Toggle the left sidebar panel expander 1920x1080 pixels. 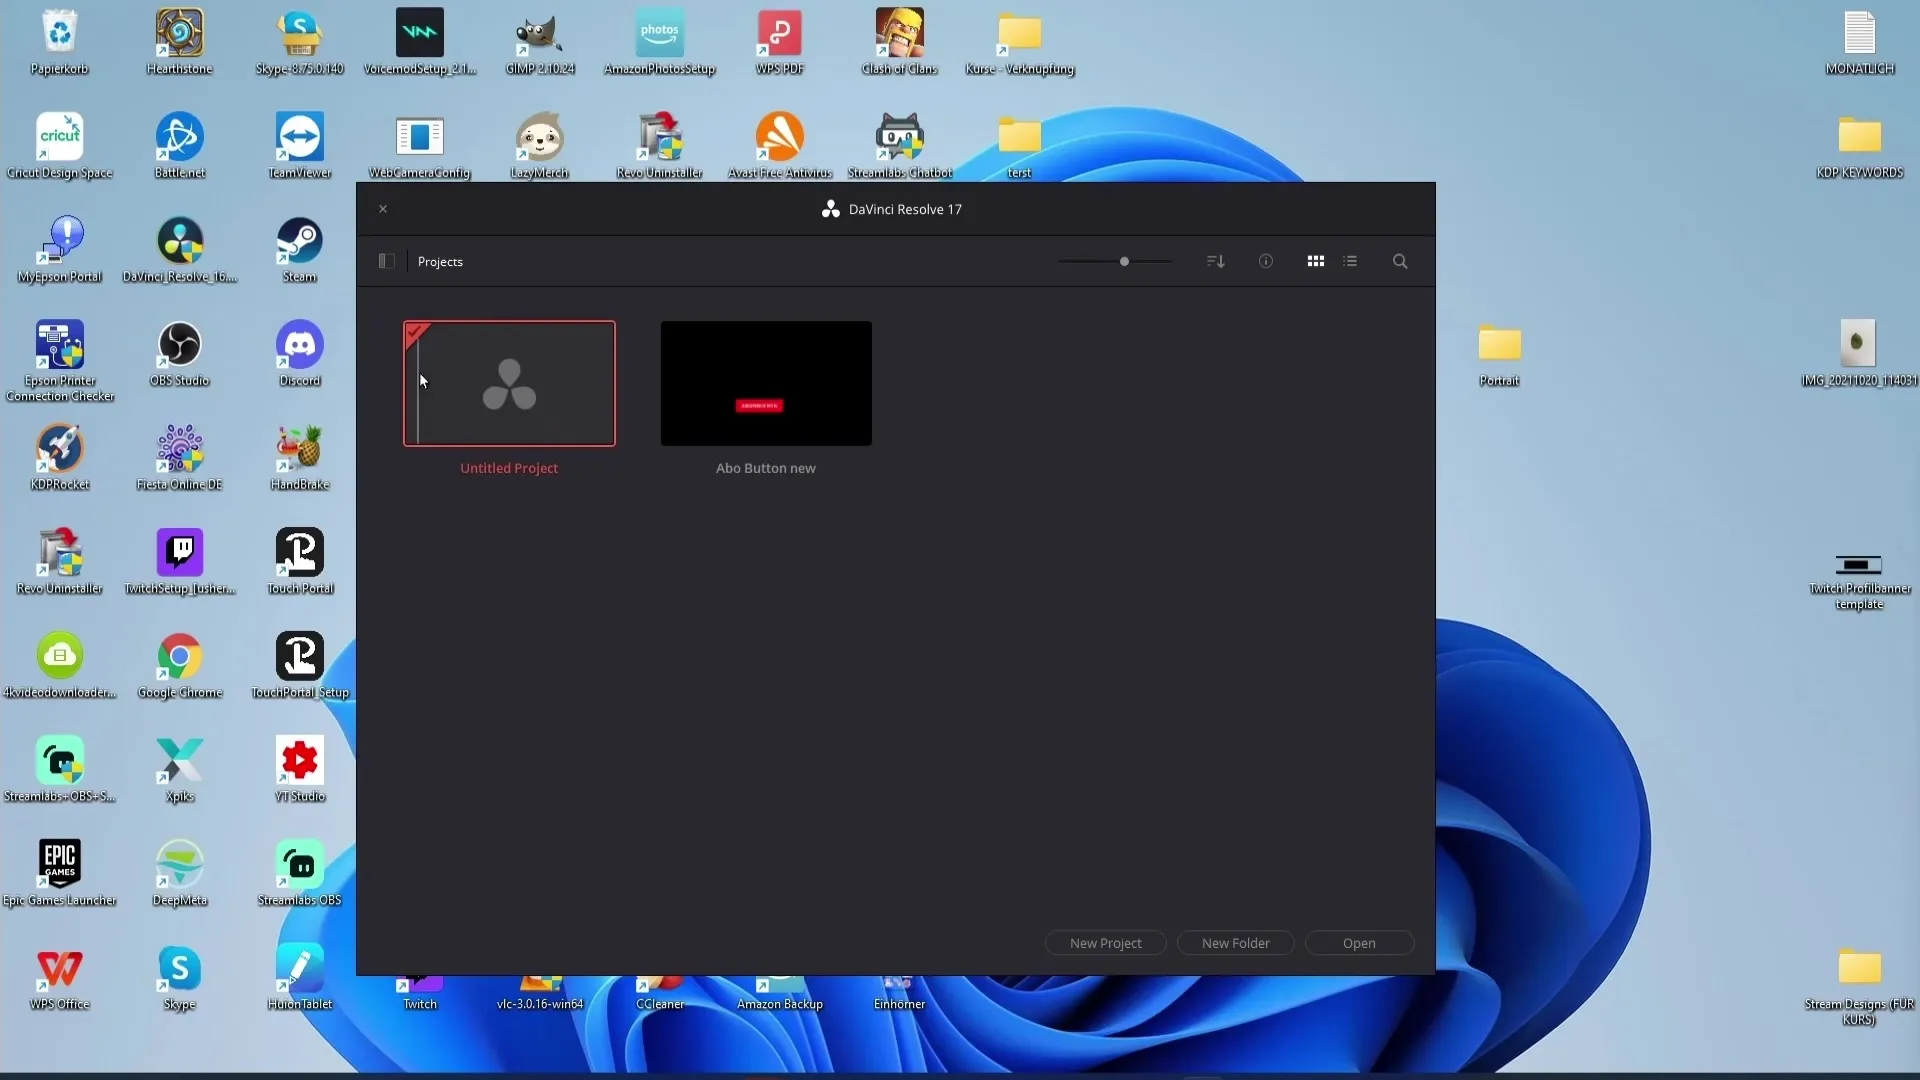click(x=386, y=261)
